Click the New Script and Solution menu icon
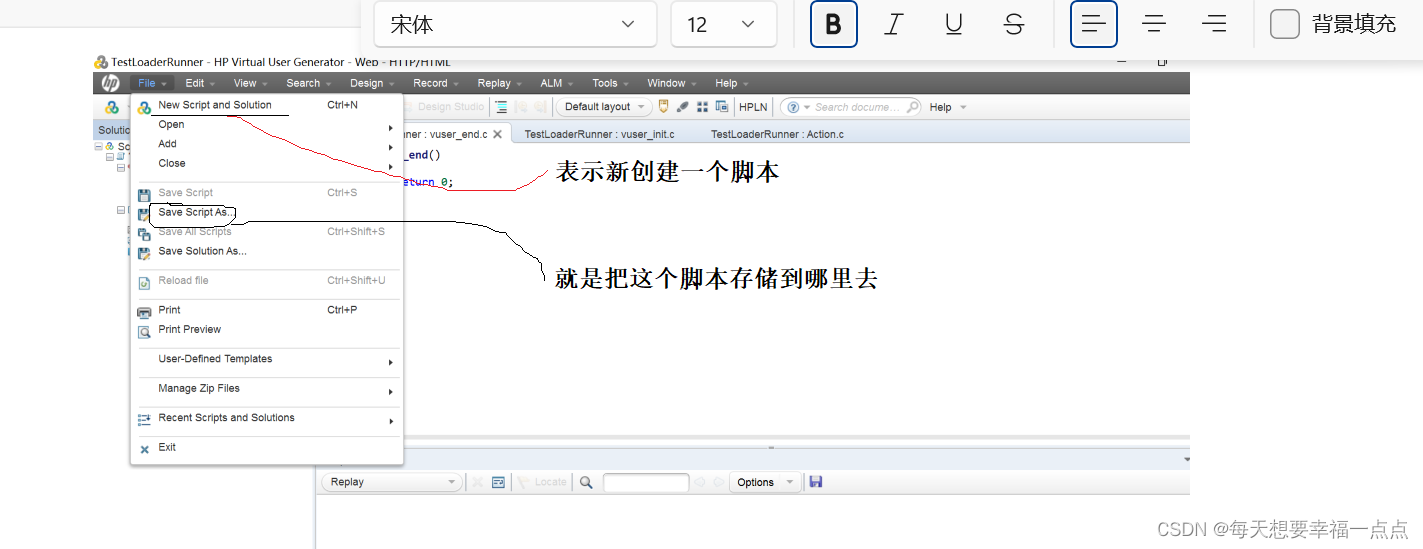 point(144,106)
